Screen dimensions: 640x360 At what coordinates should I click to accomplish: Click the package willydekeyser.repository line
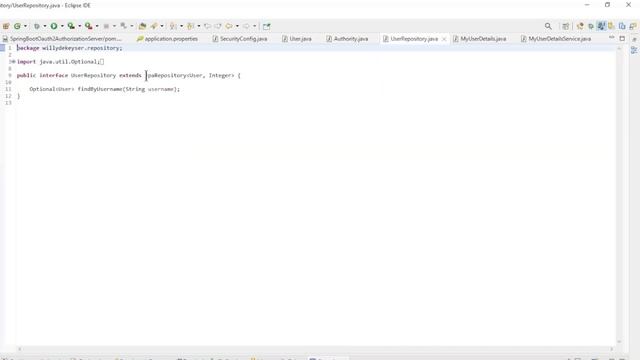pyautogui.click(x=69, y=48)
